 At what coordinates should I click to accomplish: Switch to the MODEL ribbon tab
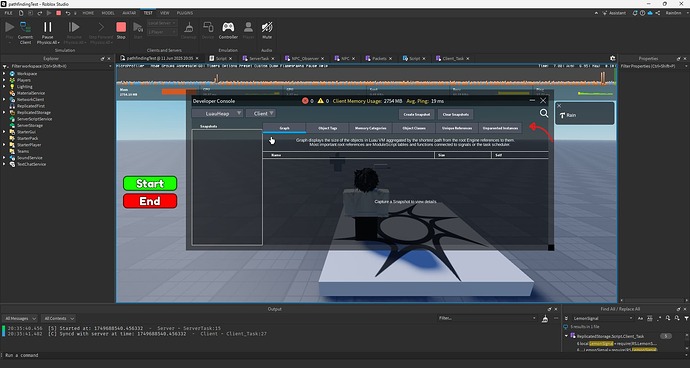click(x=108, y=13)
